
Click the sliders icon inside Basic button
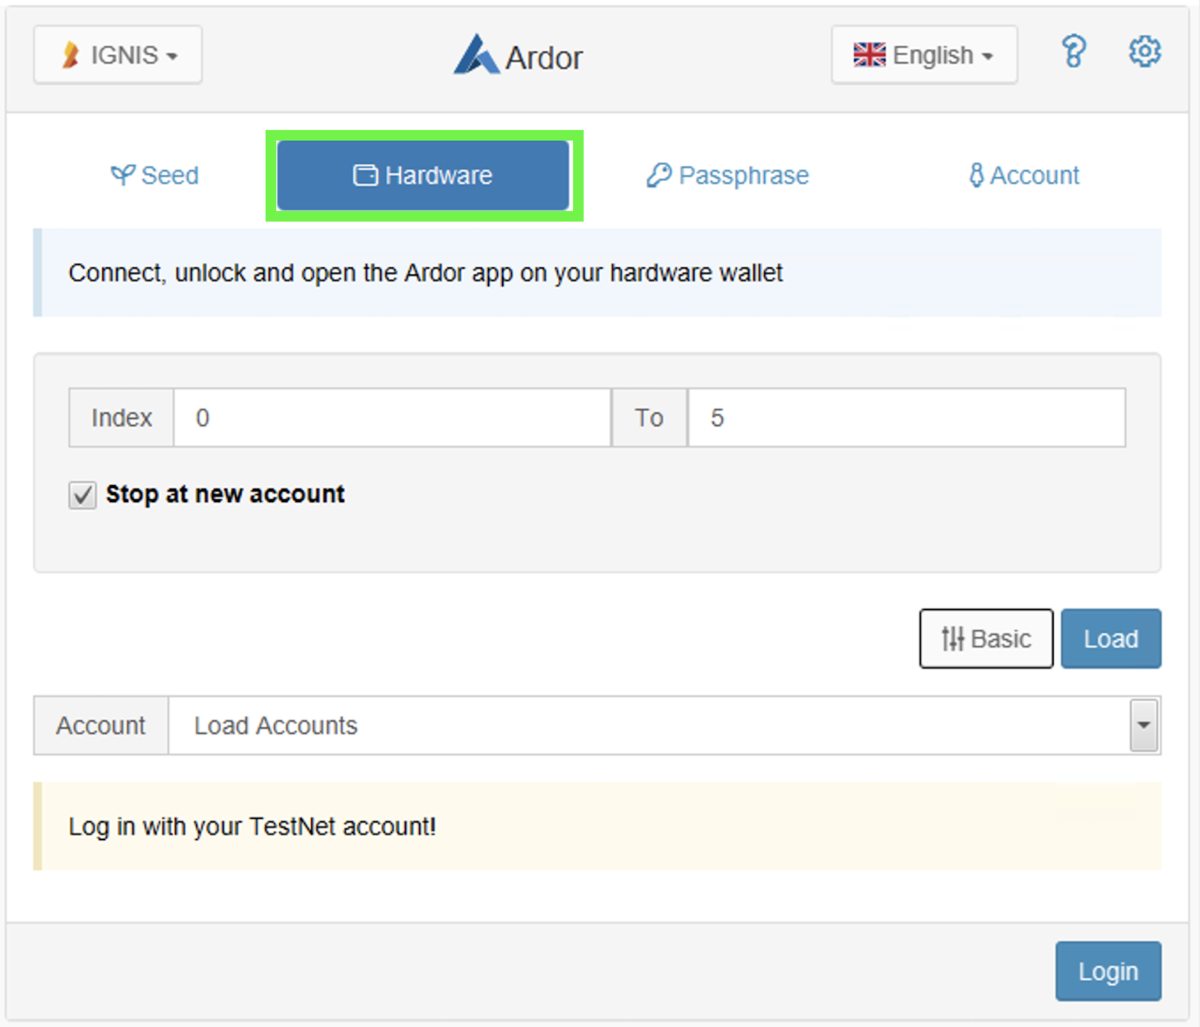(952, 638)
